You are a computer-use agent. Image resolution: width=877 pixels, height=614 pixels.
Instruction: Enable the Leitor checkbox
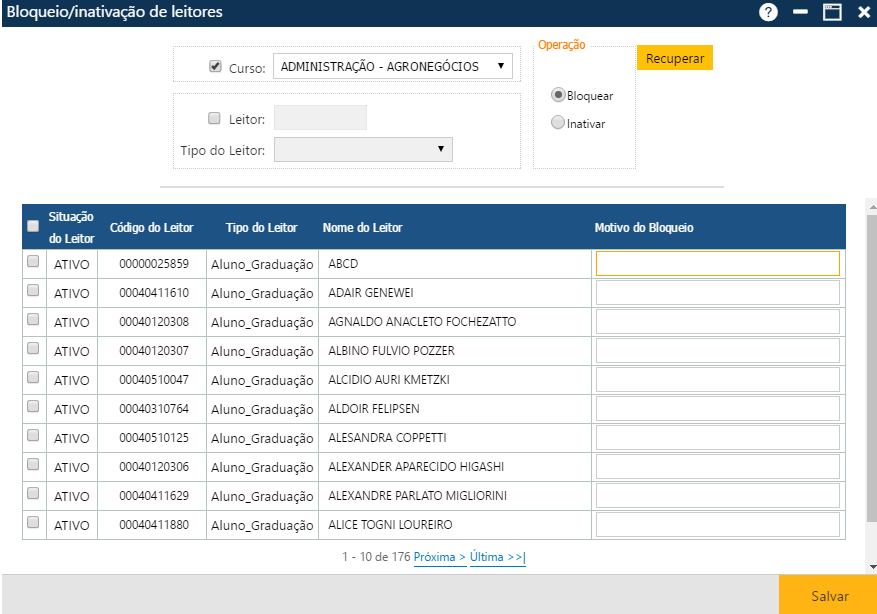(214, 117)
